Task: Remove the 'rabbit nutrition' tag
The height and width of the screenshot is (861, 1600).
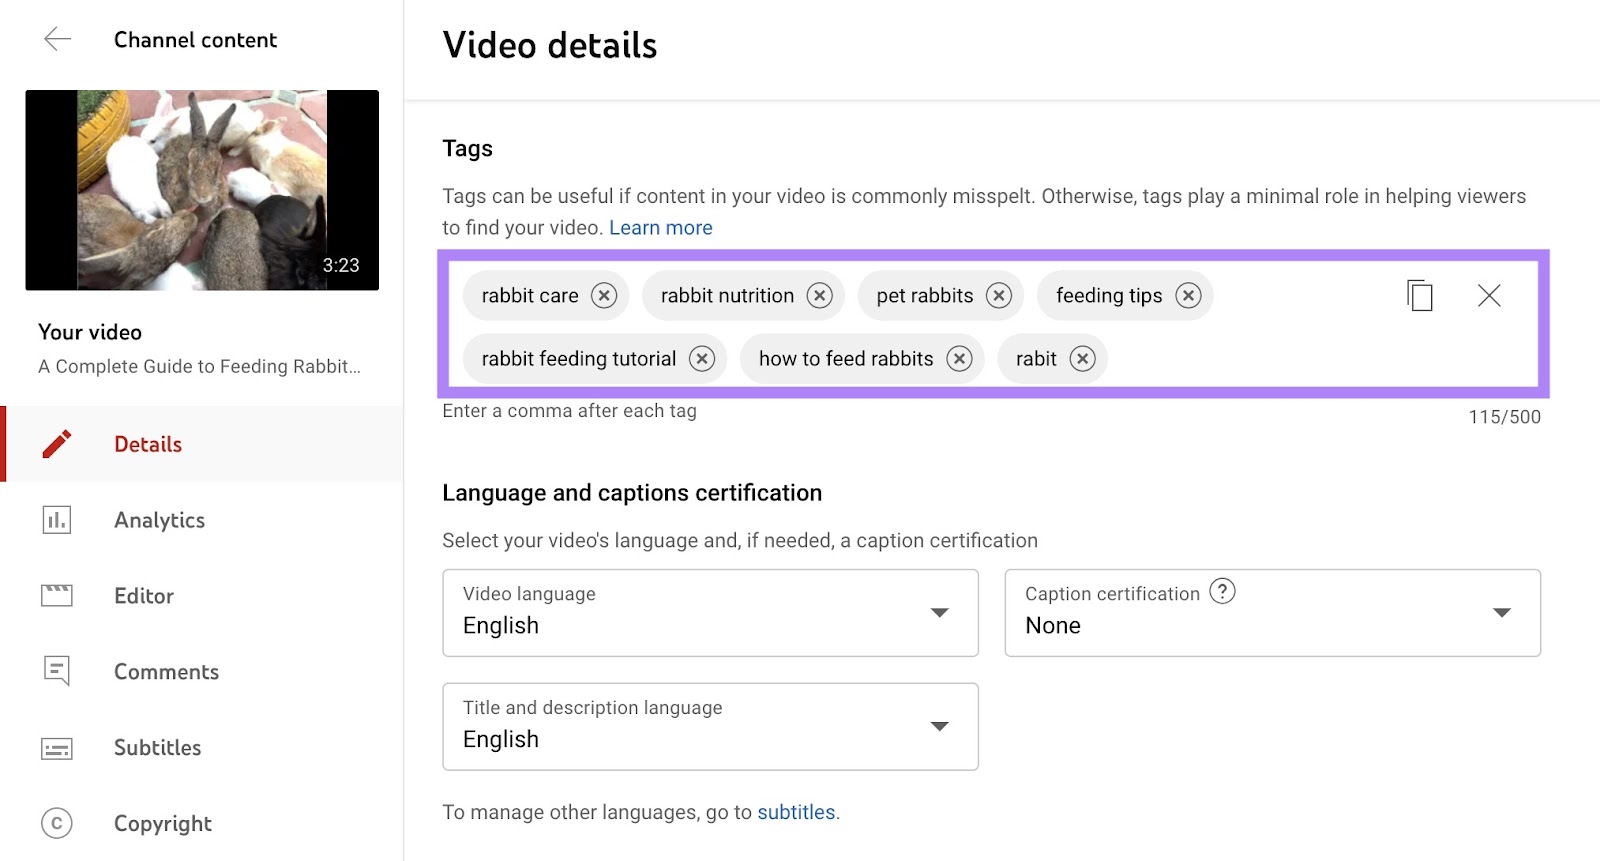Action: coord(820,296)
